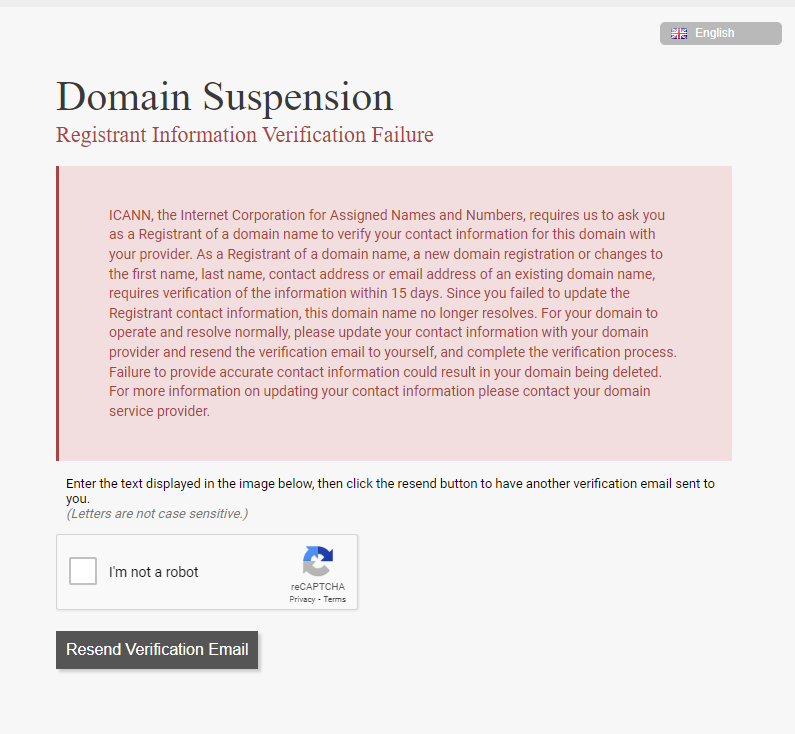Screen dimensions: 795x734
Task: Click the 'For more information on updating' line
Action: tap(380, 391)
